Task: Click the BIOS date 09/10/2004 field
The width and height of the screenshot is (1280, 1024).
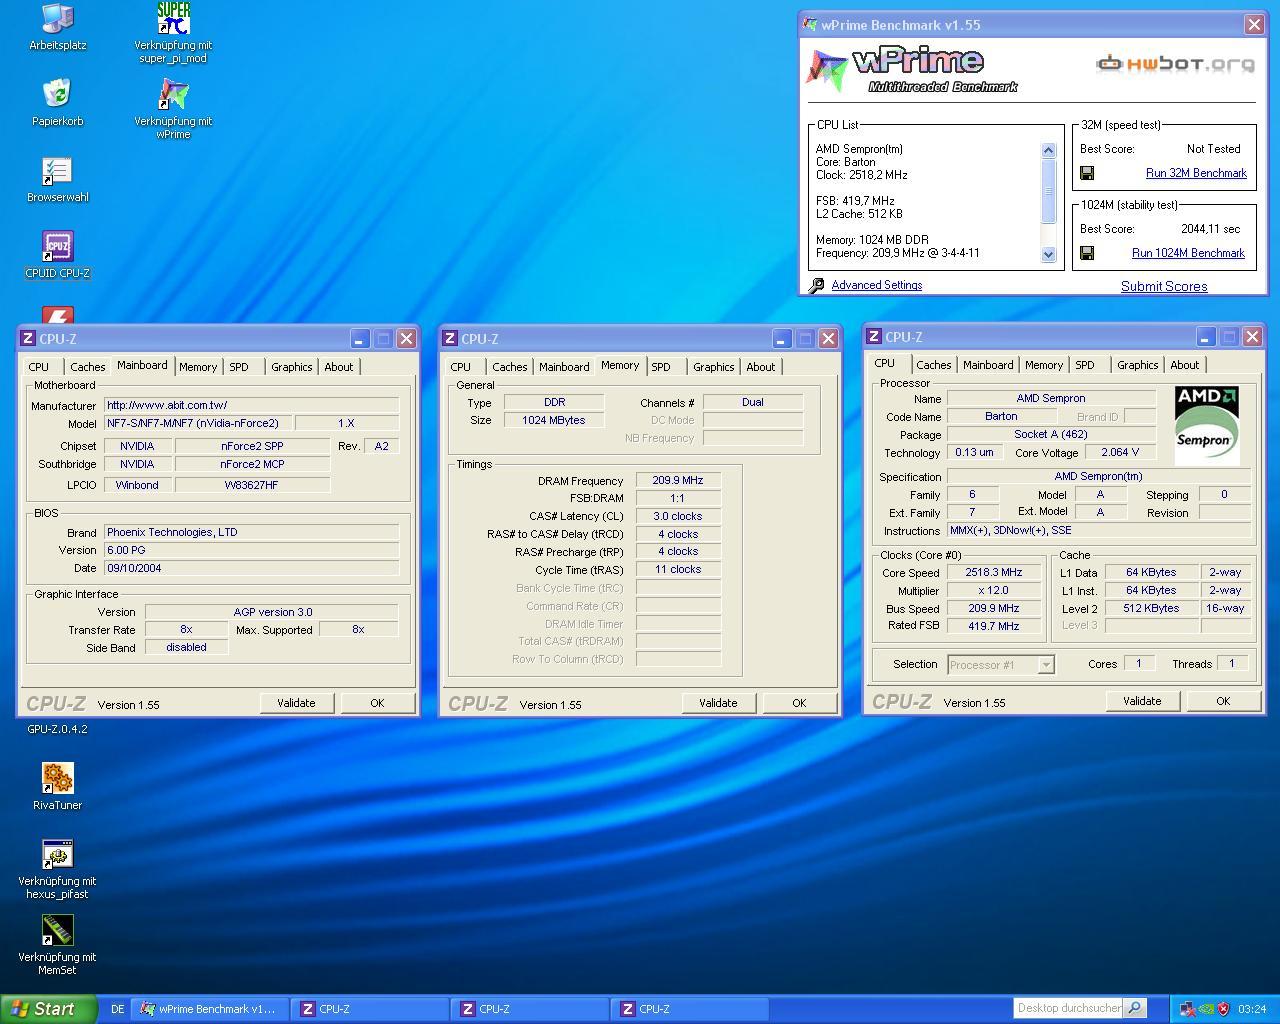Action: 252,568
